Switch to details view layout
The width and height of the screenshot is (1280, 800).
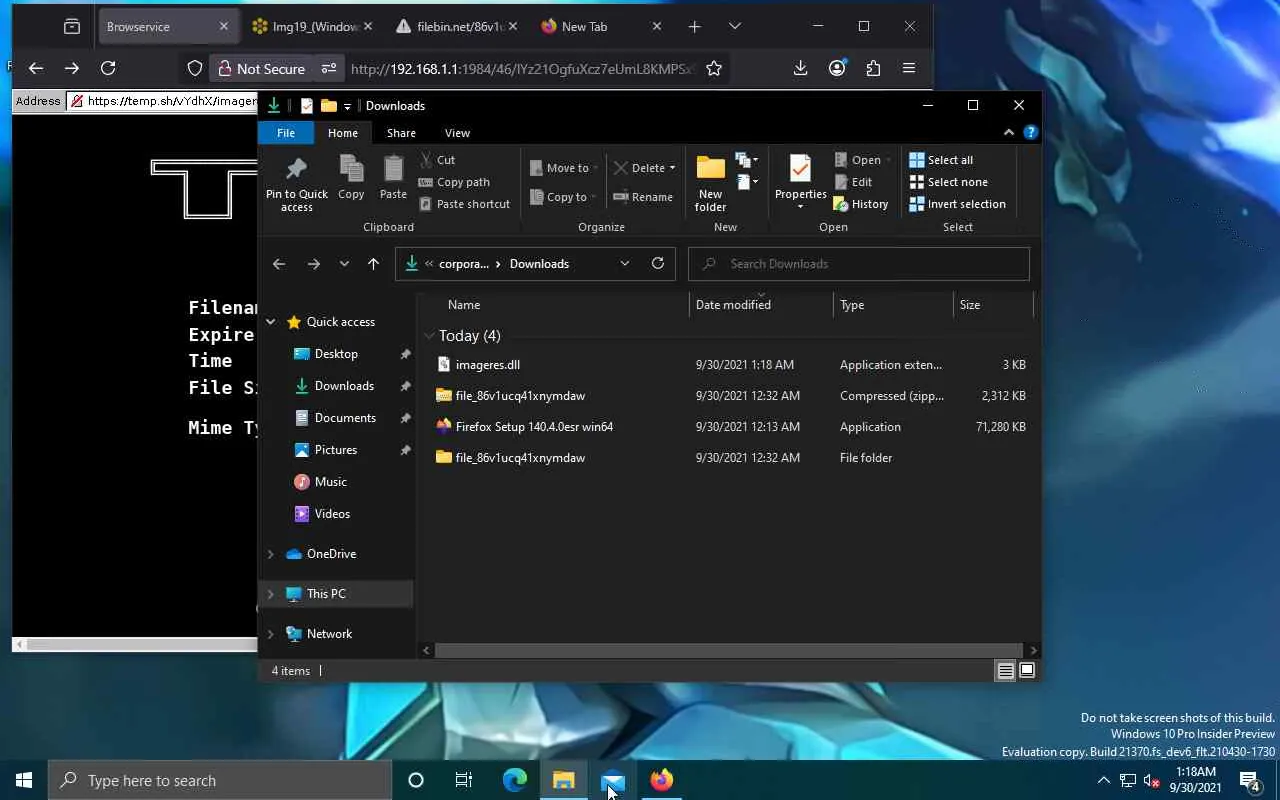click(1006, 671)
